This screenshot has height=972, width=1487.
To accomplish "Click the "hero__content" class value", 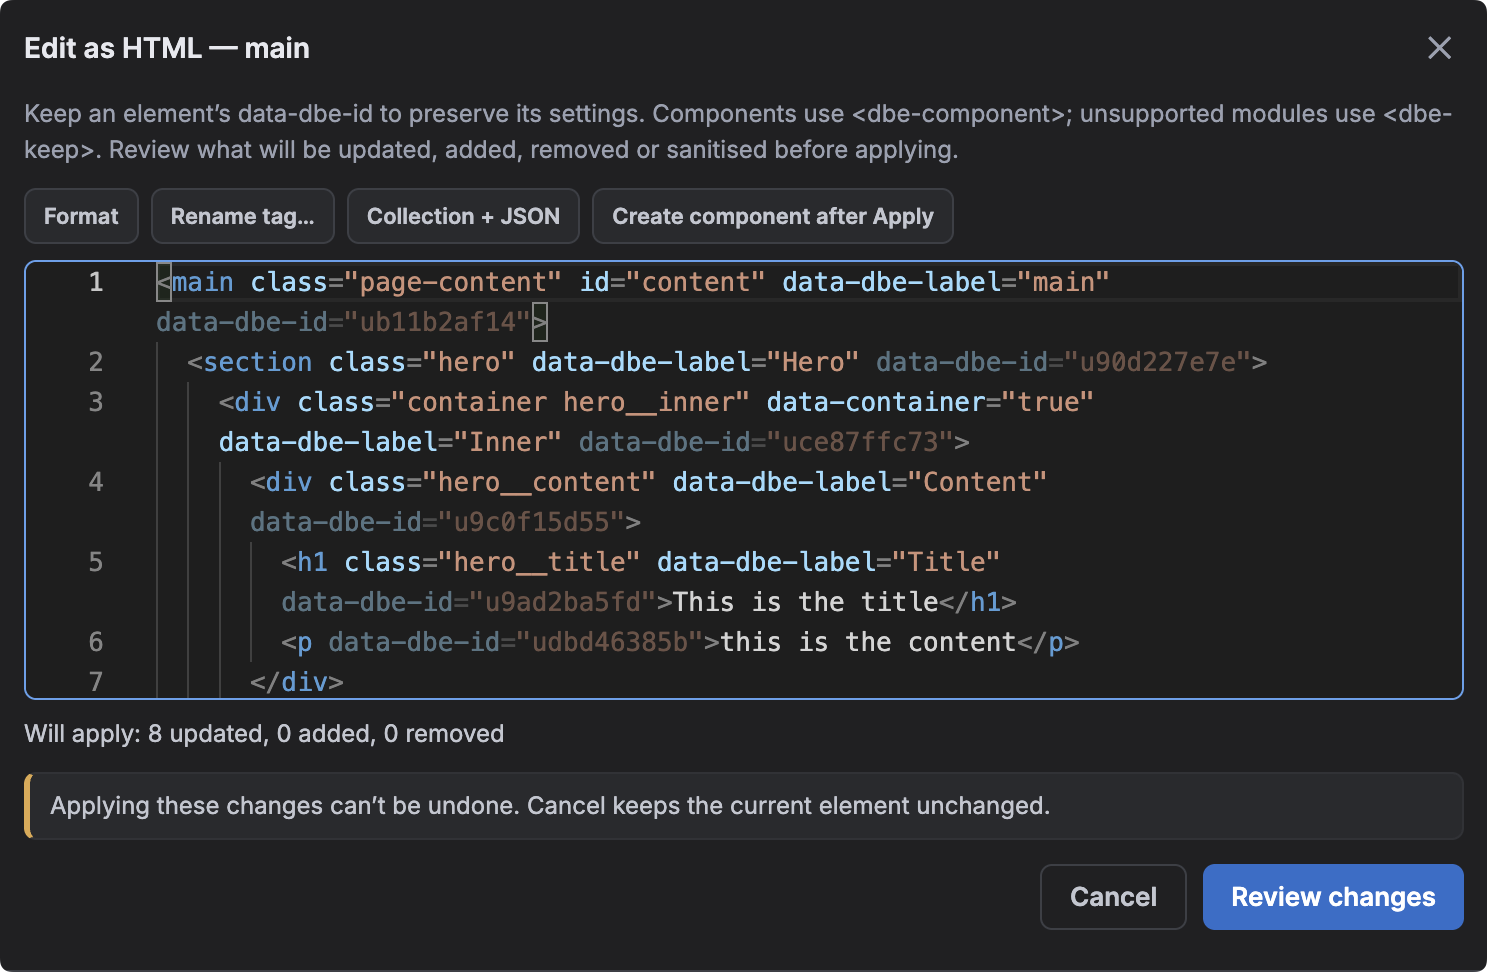I will pyautogui.click(x=540, y=482).
